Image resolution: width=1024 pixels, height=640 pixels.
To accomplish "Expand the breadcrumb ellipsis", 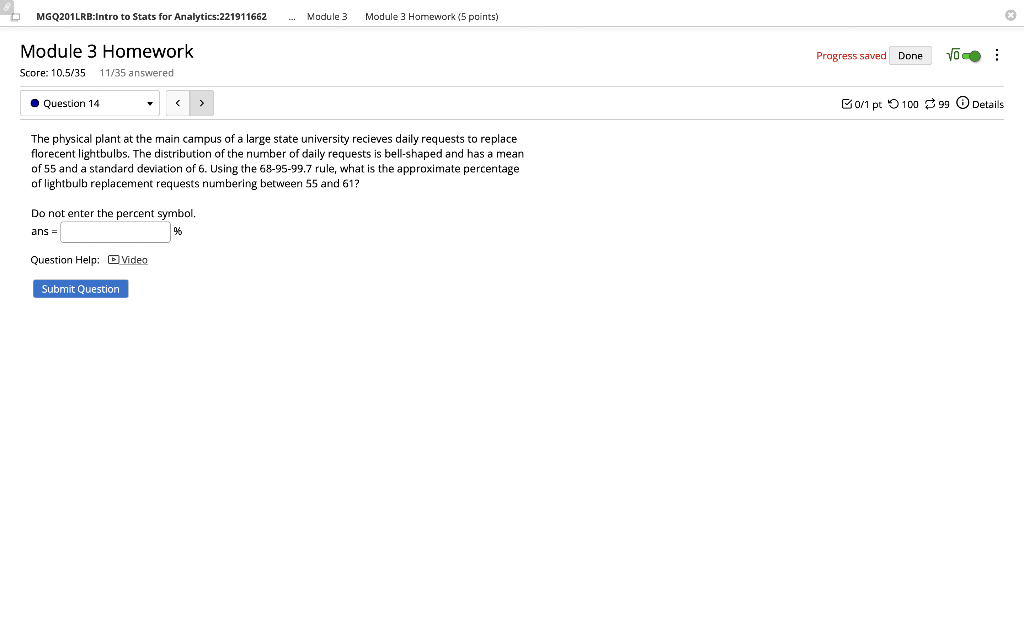I will click(x=292, y=17).
